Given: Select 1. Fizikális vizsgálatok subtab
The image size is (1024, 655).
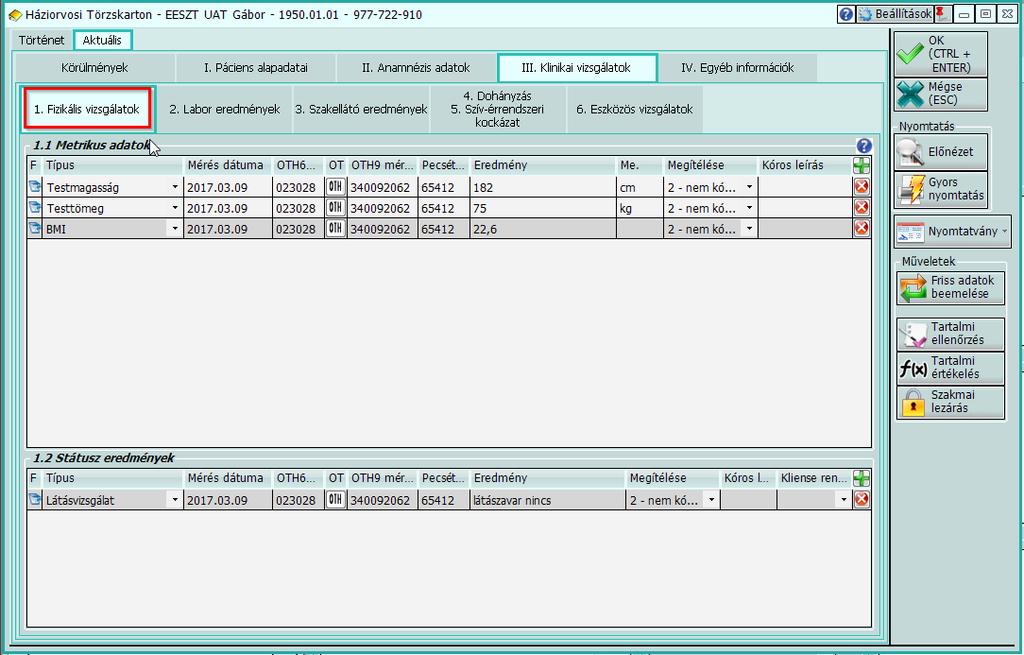Looking at the screenshot, I should pyautogui.click(x=88, y=109).
